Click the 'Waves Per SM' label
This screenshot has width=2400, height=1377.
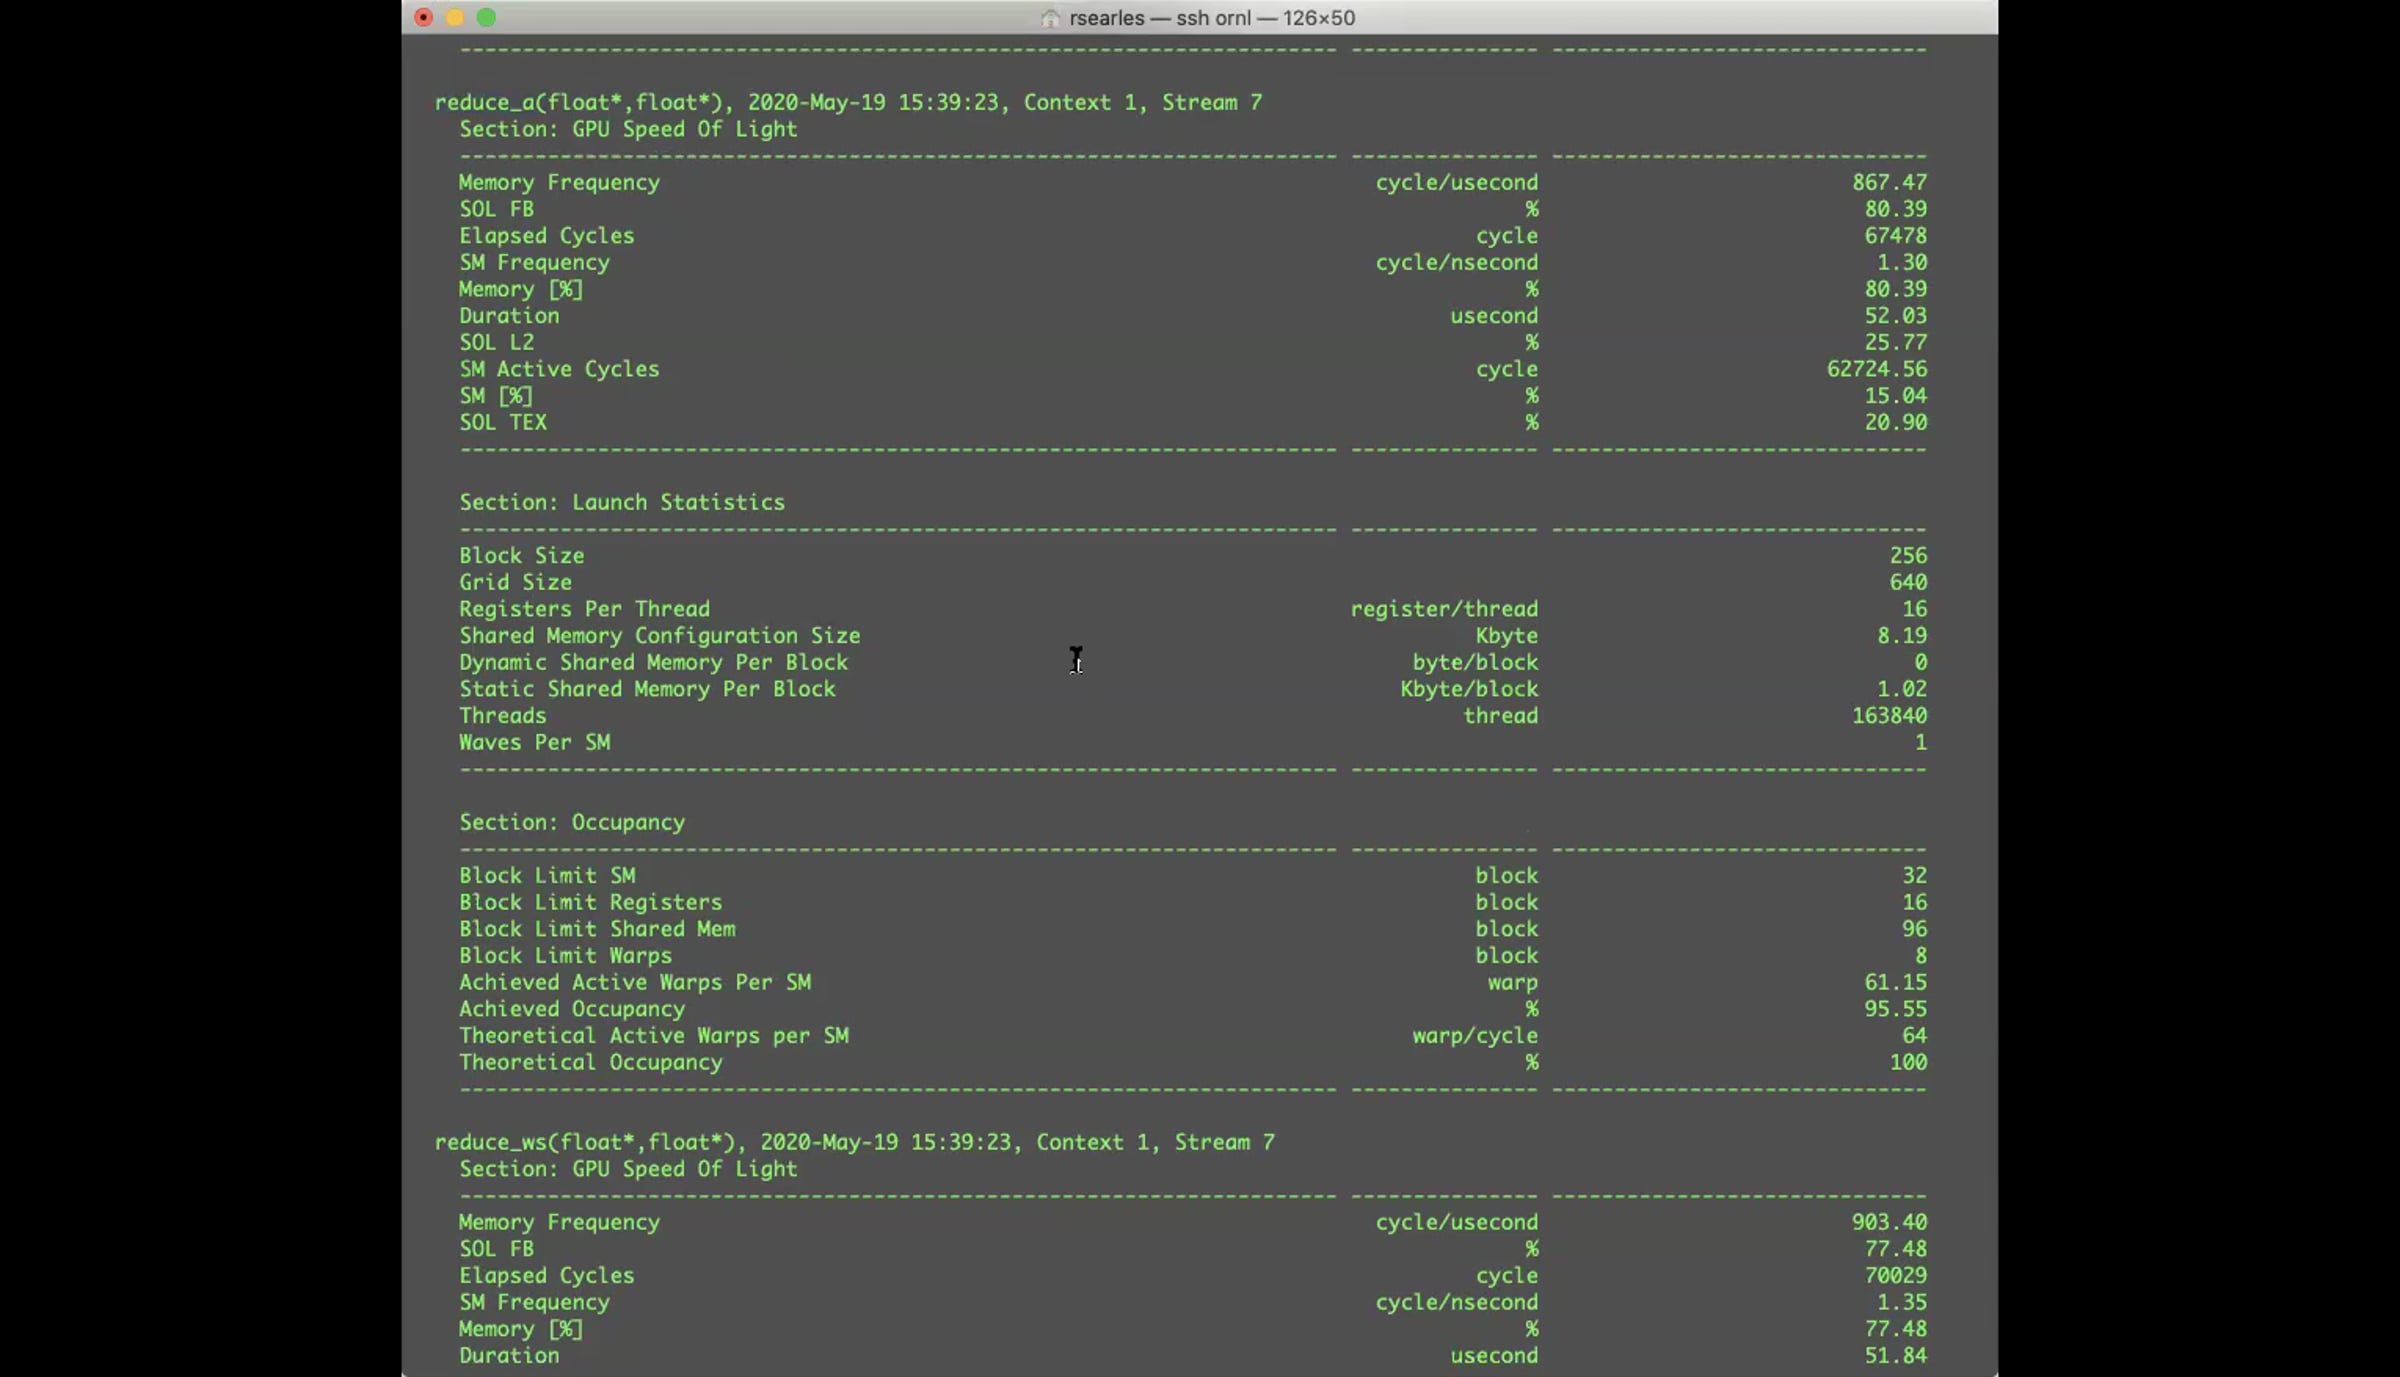(534, 743)
